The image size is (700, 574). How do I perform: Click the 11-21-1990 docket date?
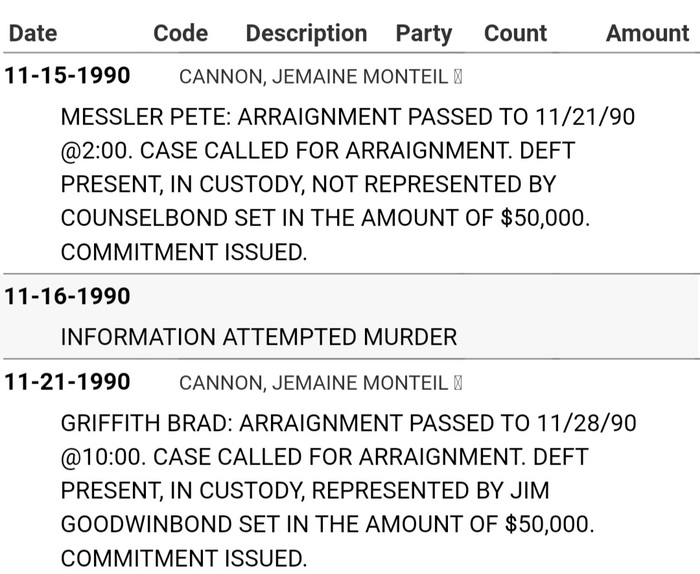tap(67, 383)
